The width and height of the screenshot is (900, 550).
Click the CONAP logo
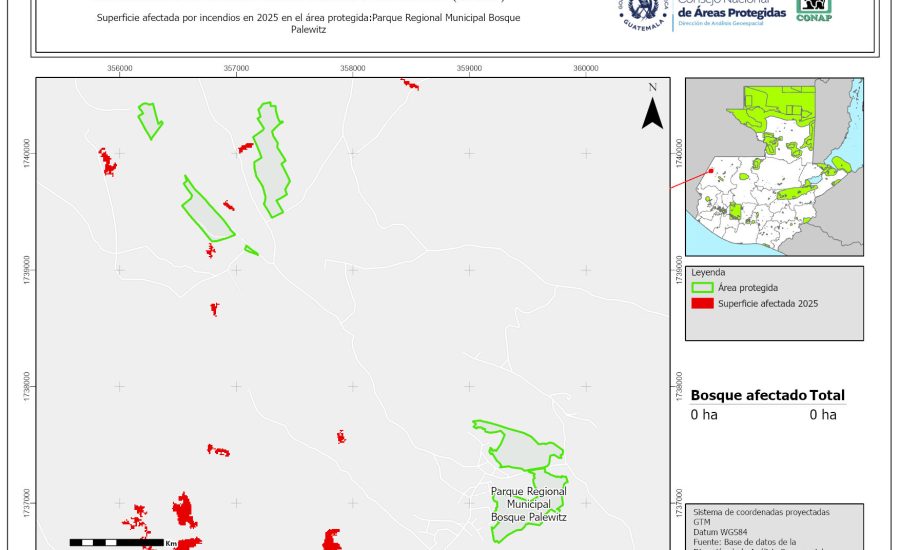click(813, 11)
